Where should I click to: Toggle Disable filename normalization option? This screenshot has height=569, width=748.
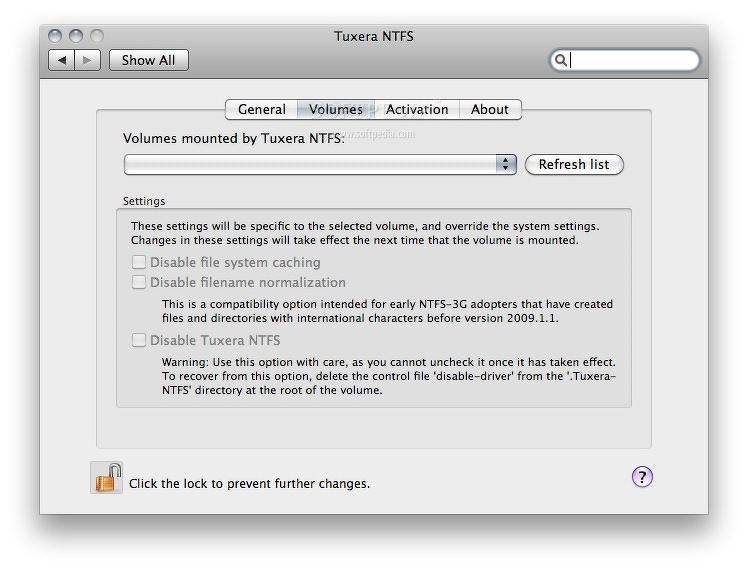[139, 282]
